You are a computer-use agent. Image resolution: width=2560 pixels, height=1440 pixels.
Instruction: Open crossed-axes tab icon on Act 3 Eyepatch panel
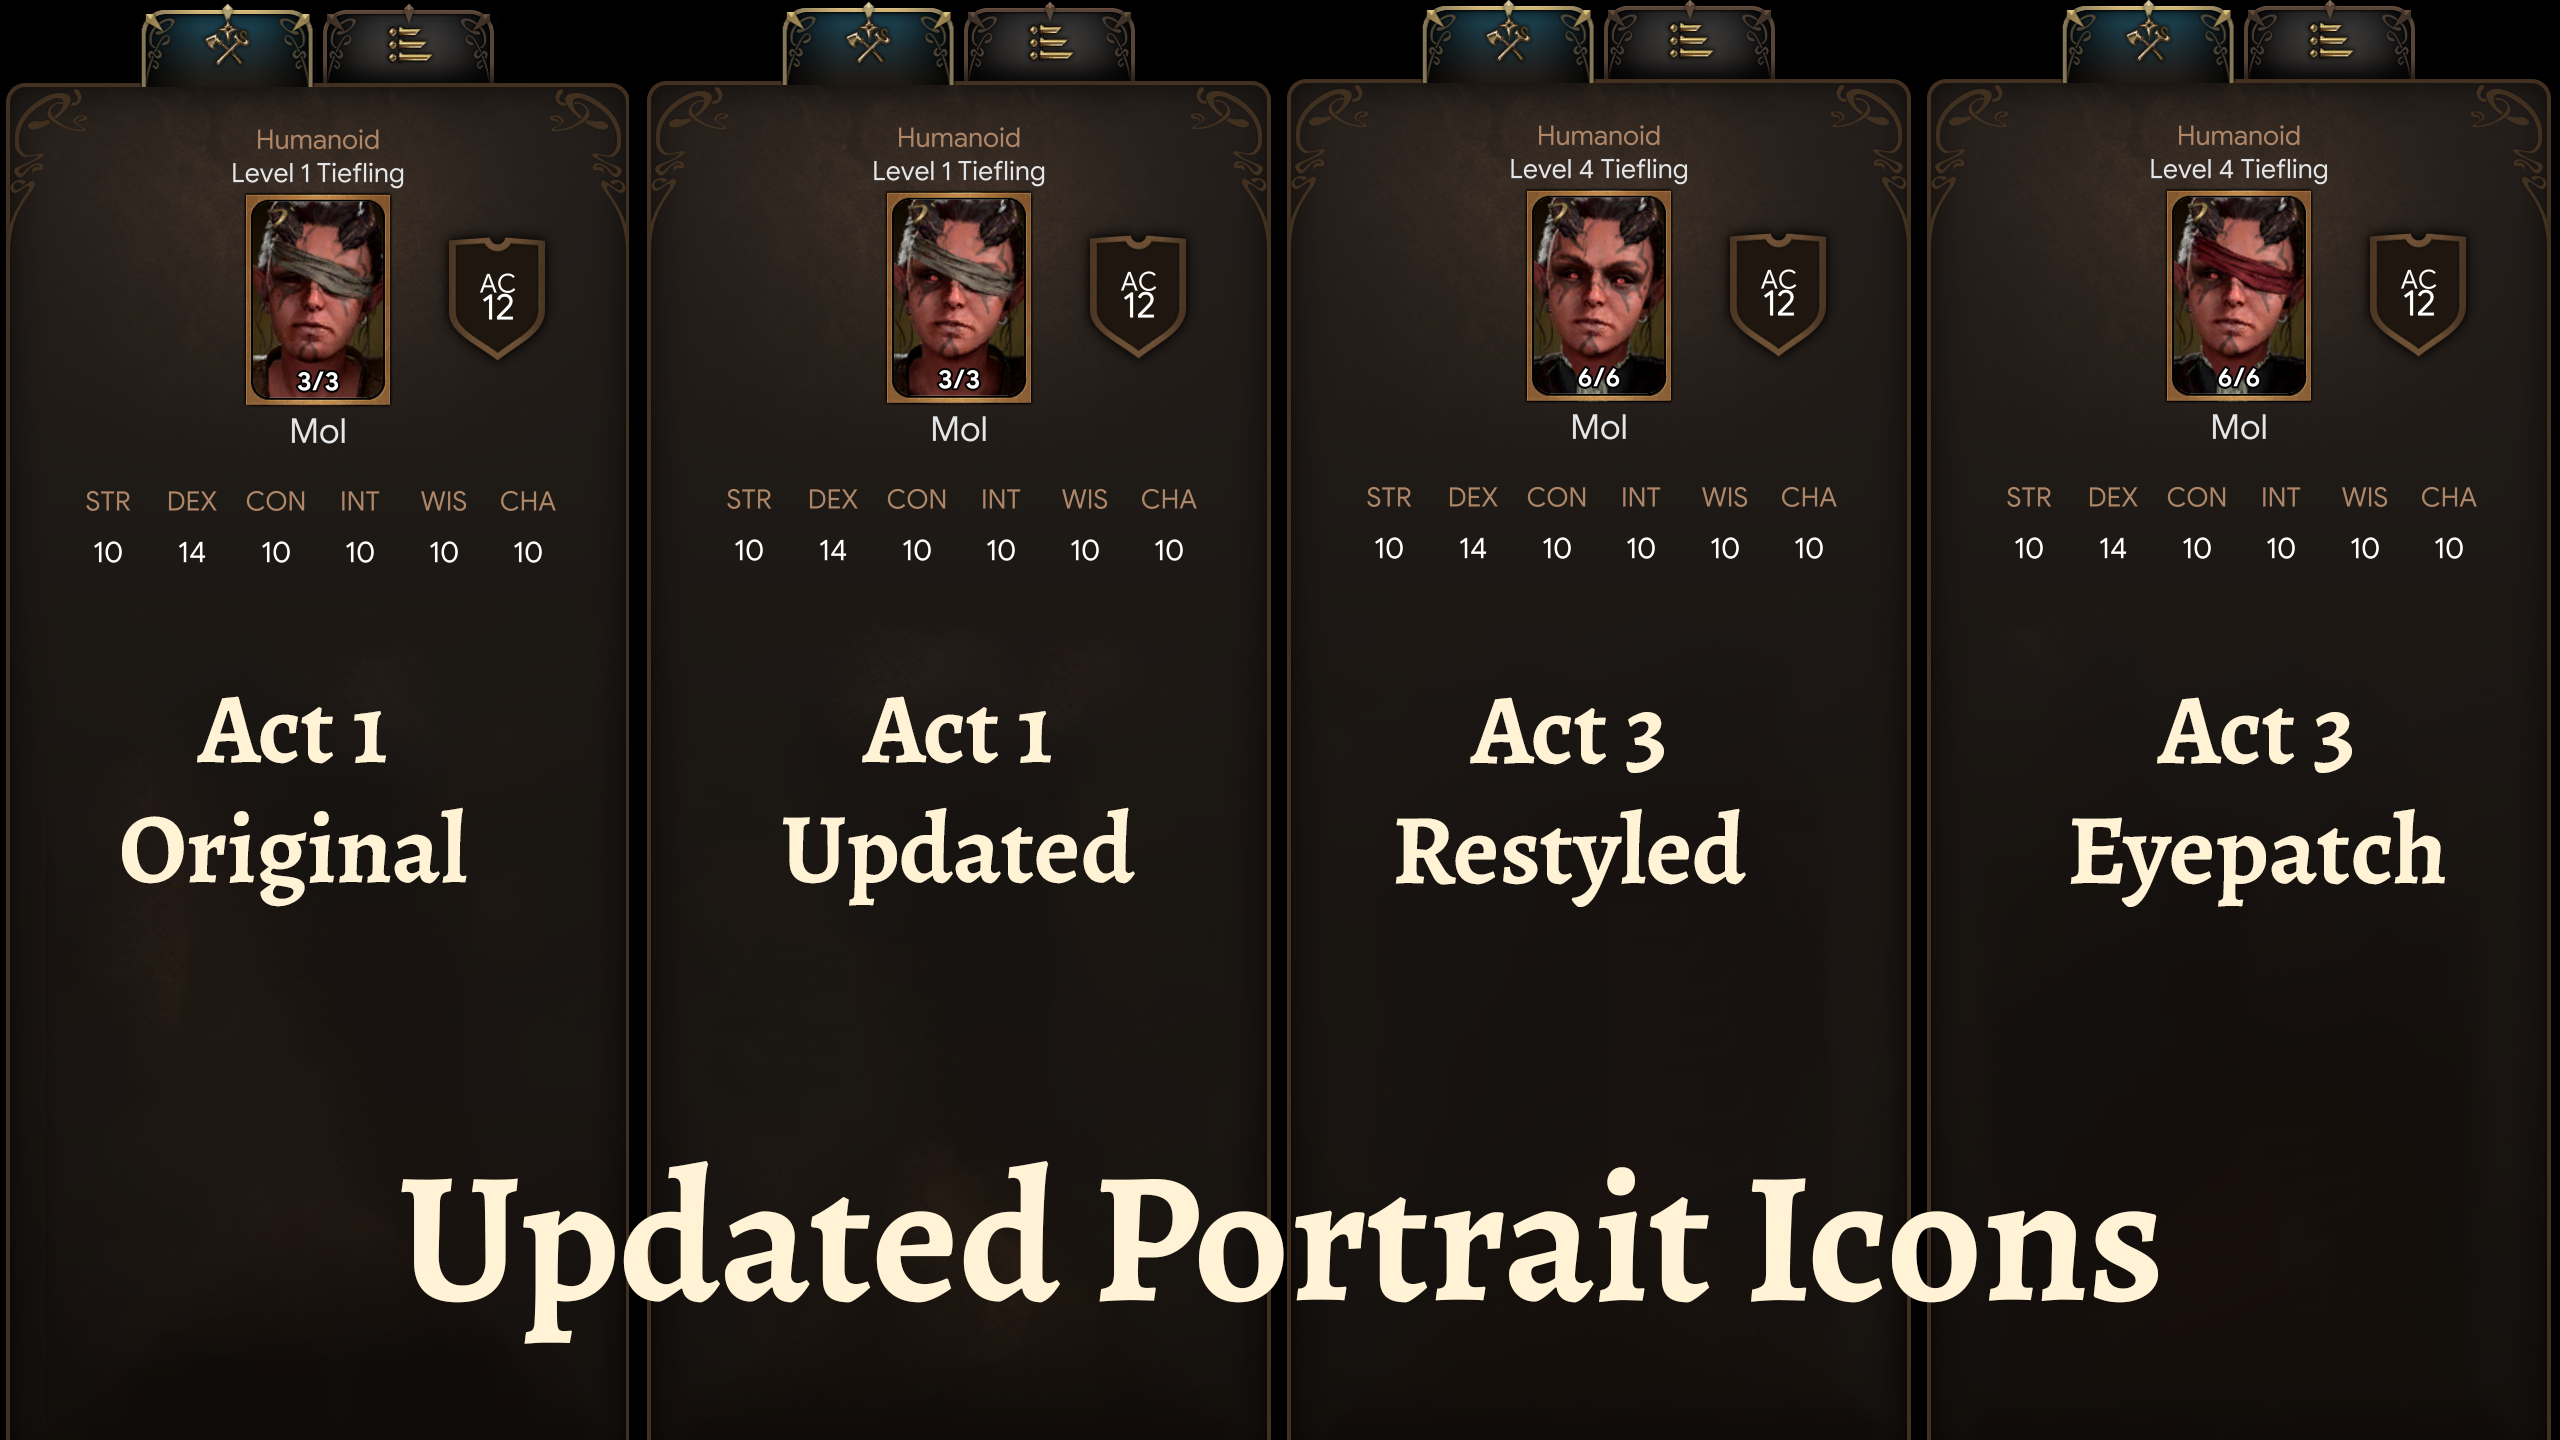2148,42
